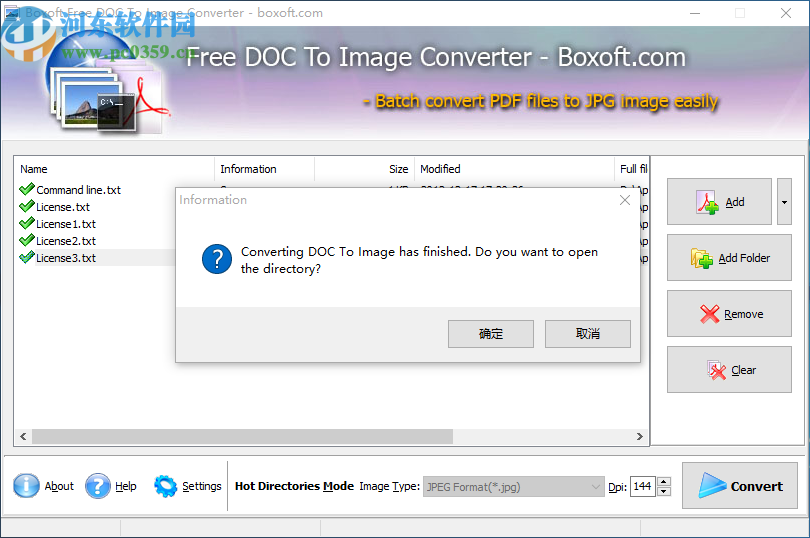Open the About info icon
The image size is (810, 538).
coord(26,486)
